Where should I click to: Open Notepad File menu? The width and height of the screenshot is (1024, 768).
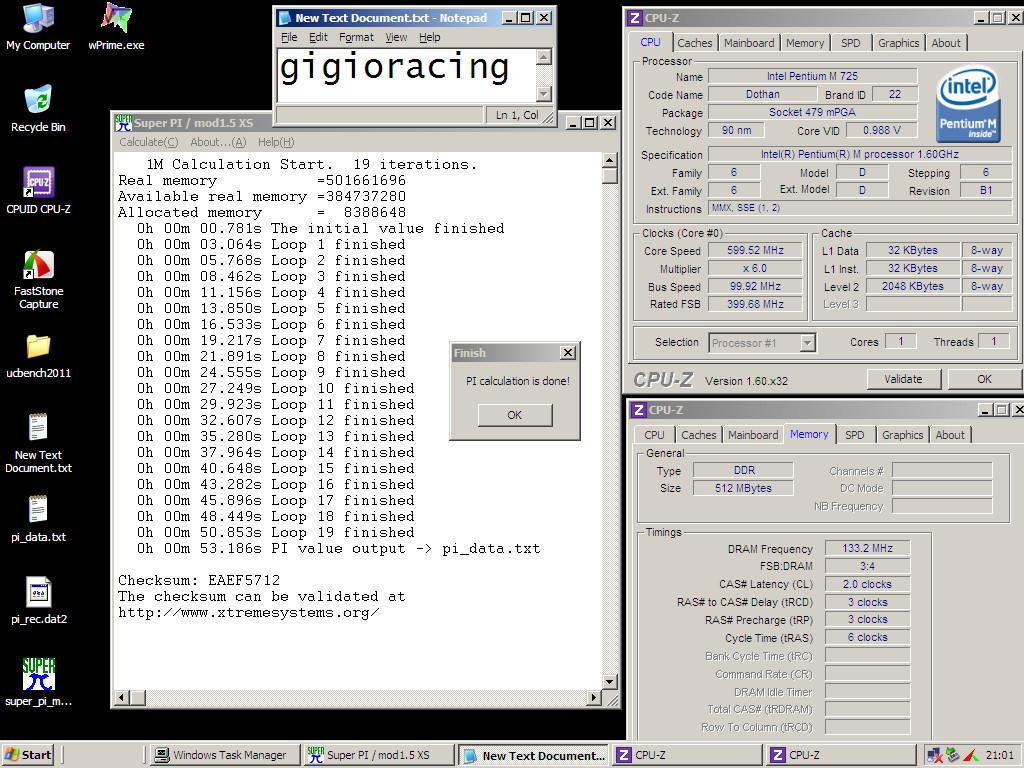[289, 37]
